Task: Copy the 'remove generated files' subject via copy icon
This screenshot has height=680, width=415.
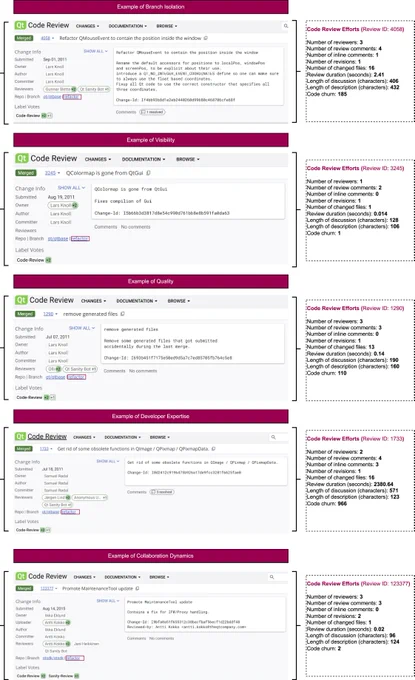Action: coord(123,314)
